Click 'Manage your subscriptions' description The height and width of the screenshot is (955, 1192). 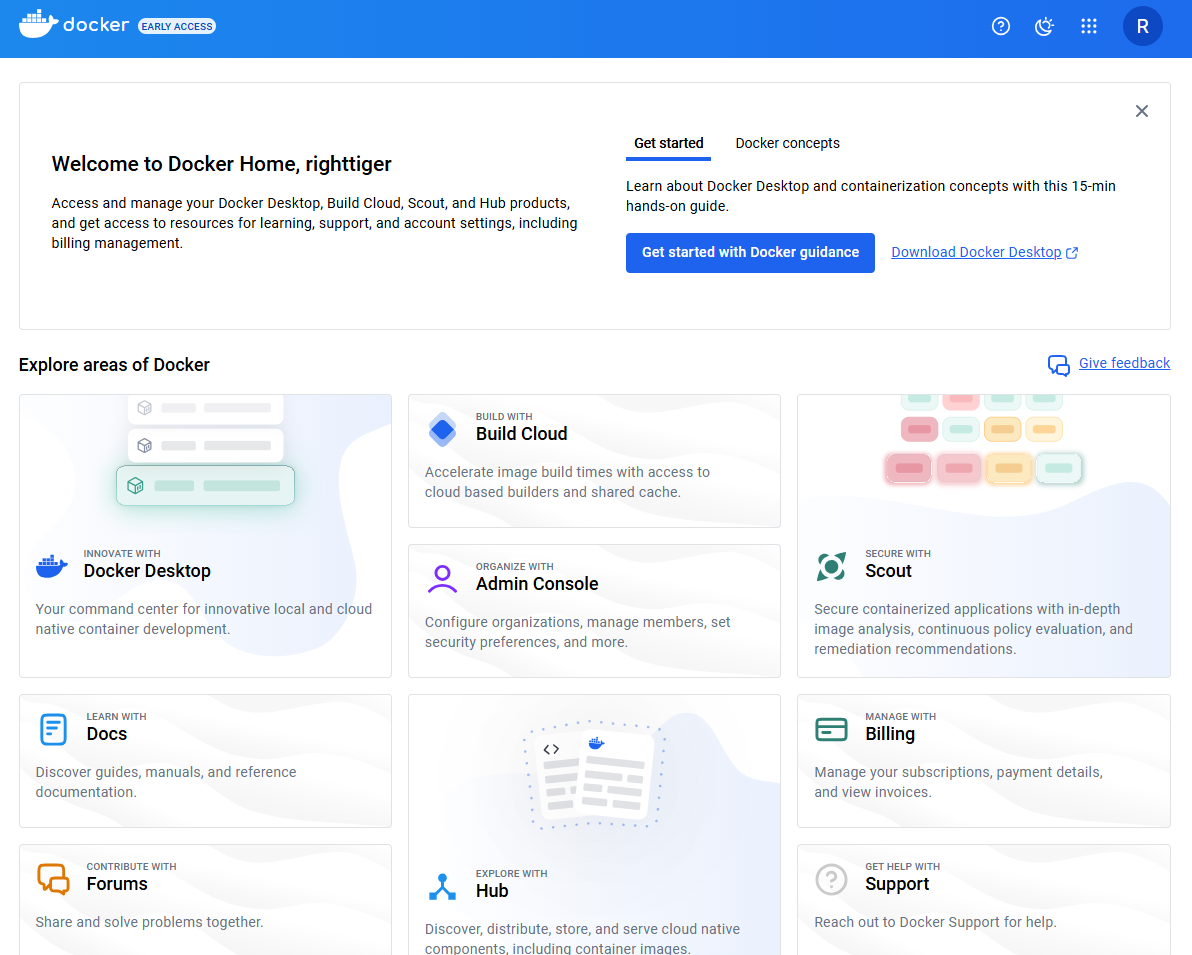[x=958, y=782]
